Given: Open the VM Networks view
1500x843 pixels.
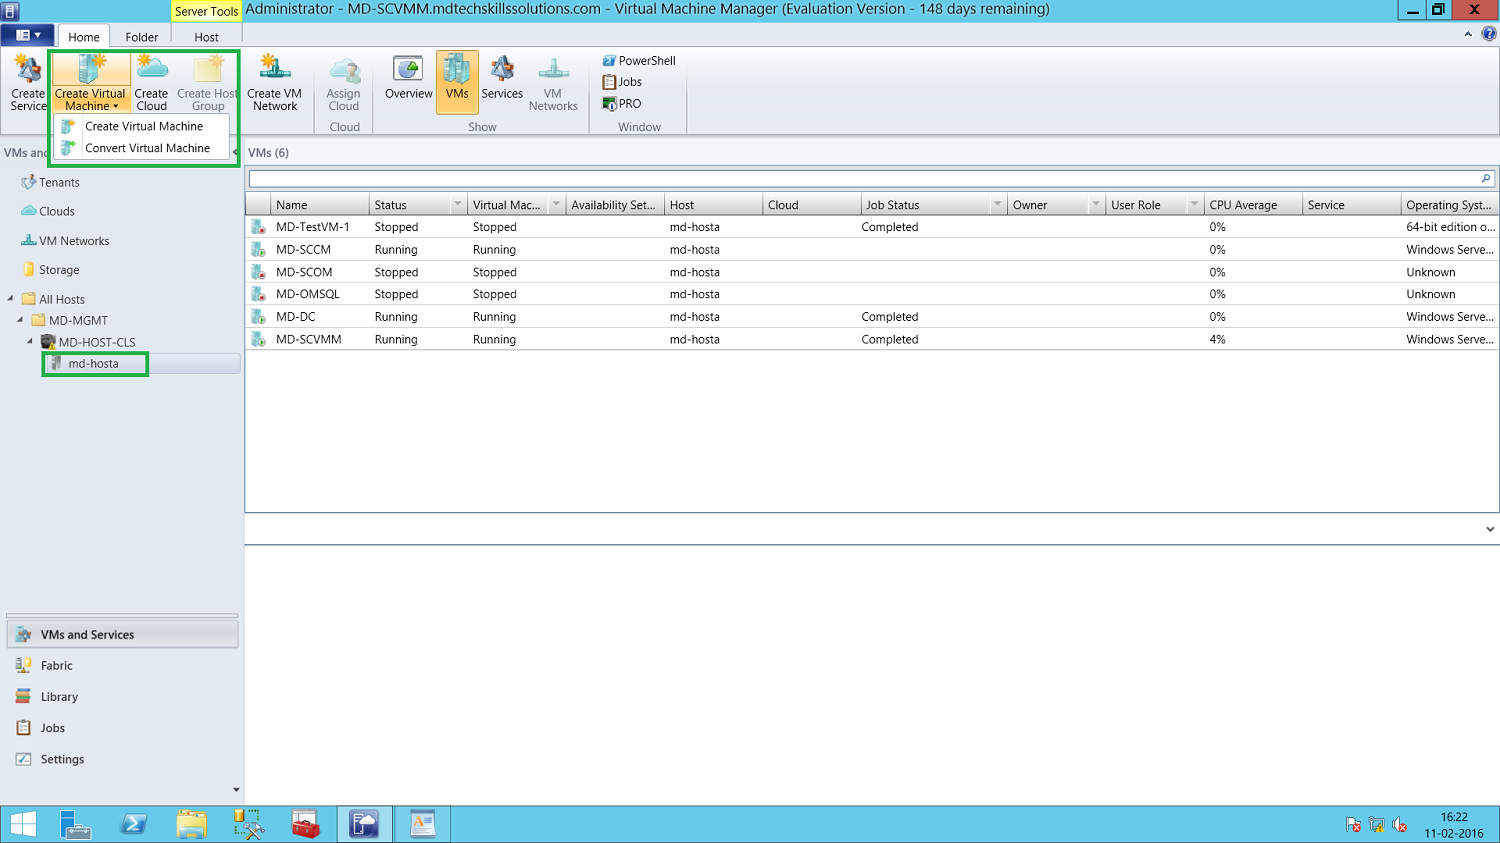Looking at the screenshot, I should pyautogui.click(x=553, y=80).
